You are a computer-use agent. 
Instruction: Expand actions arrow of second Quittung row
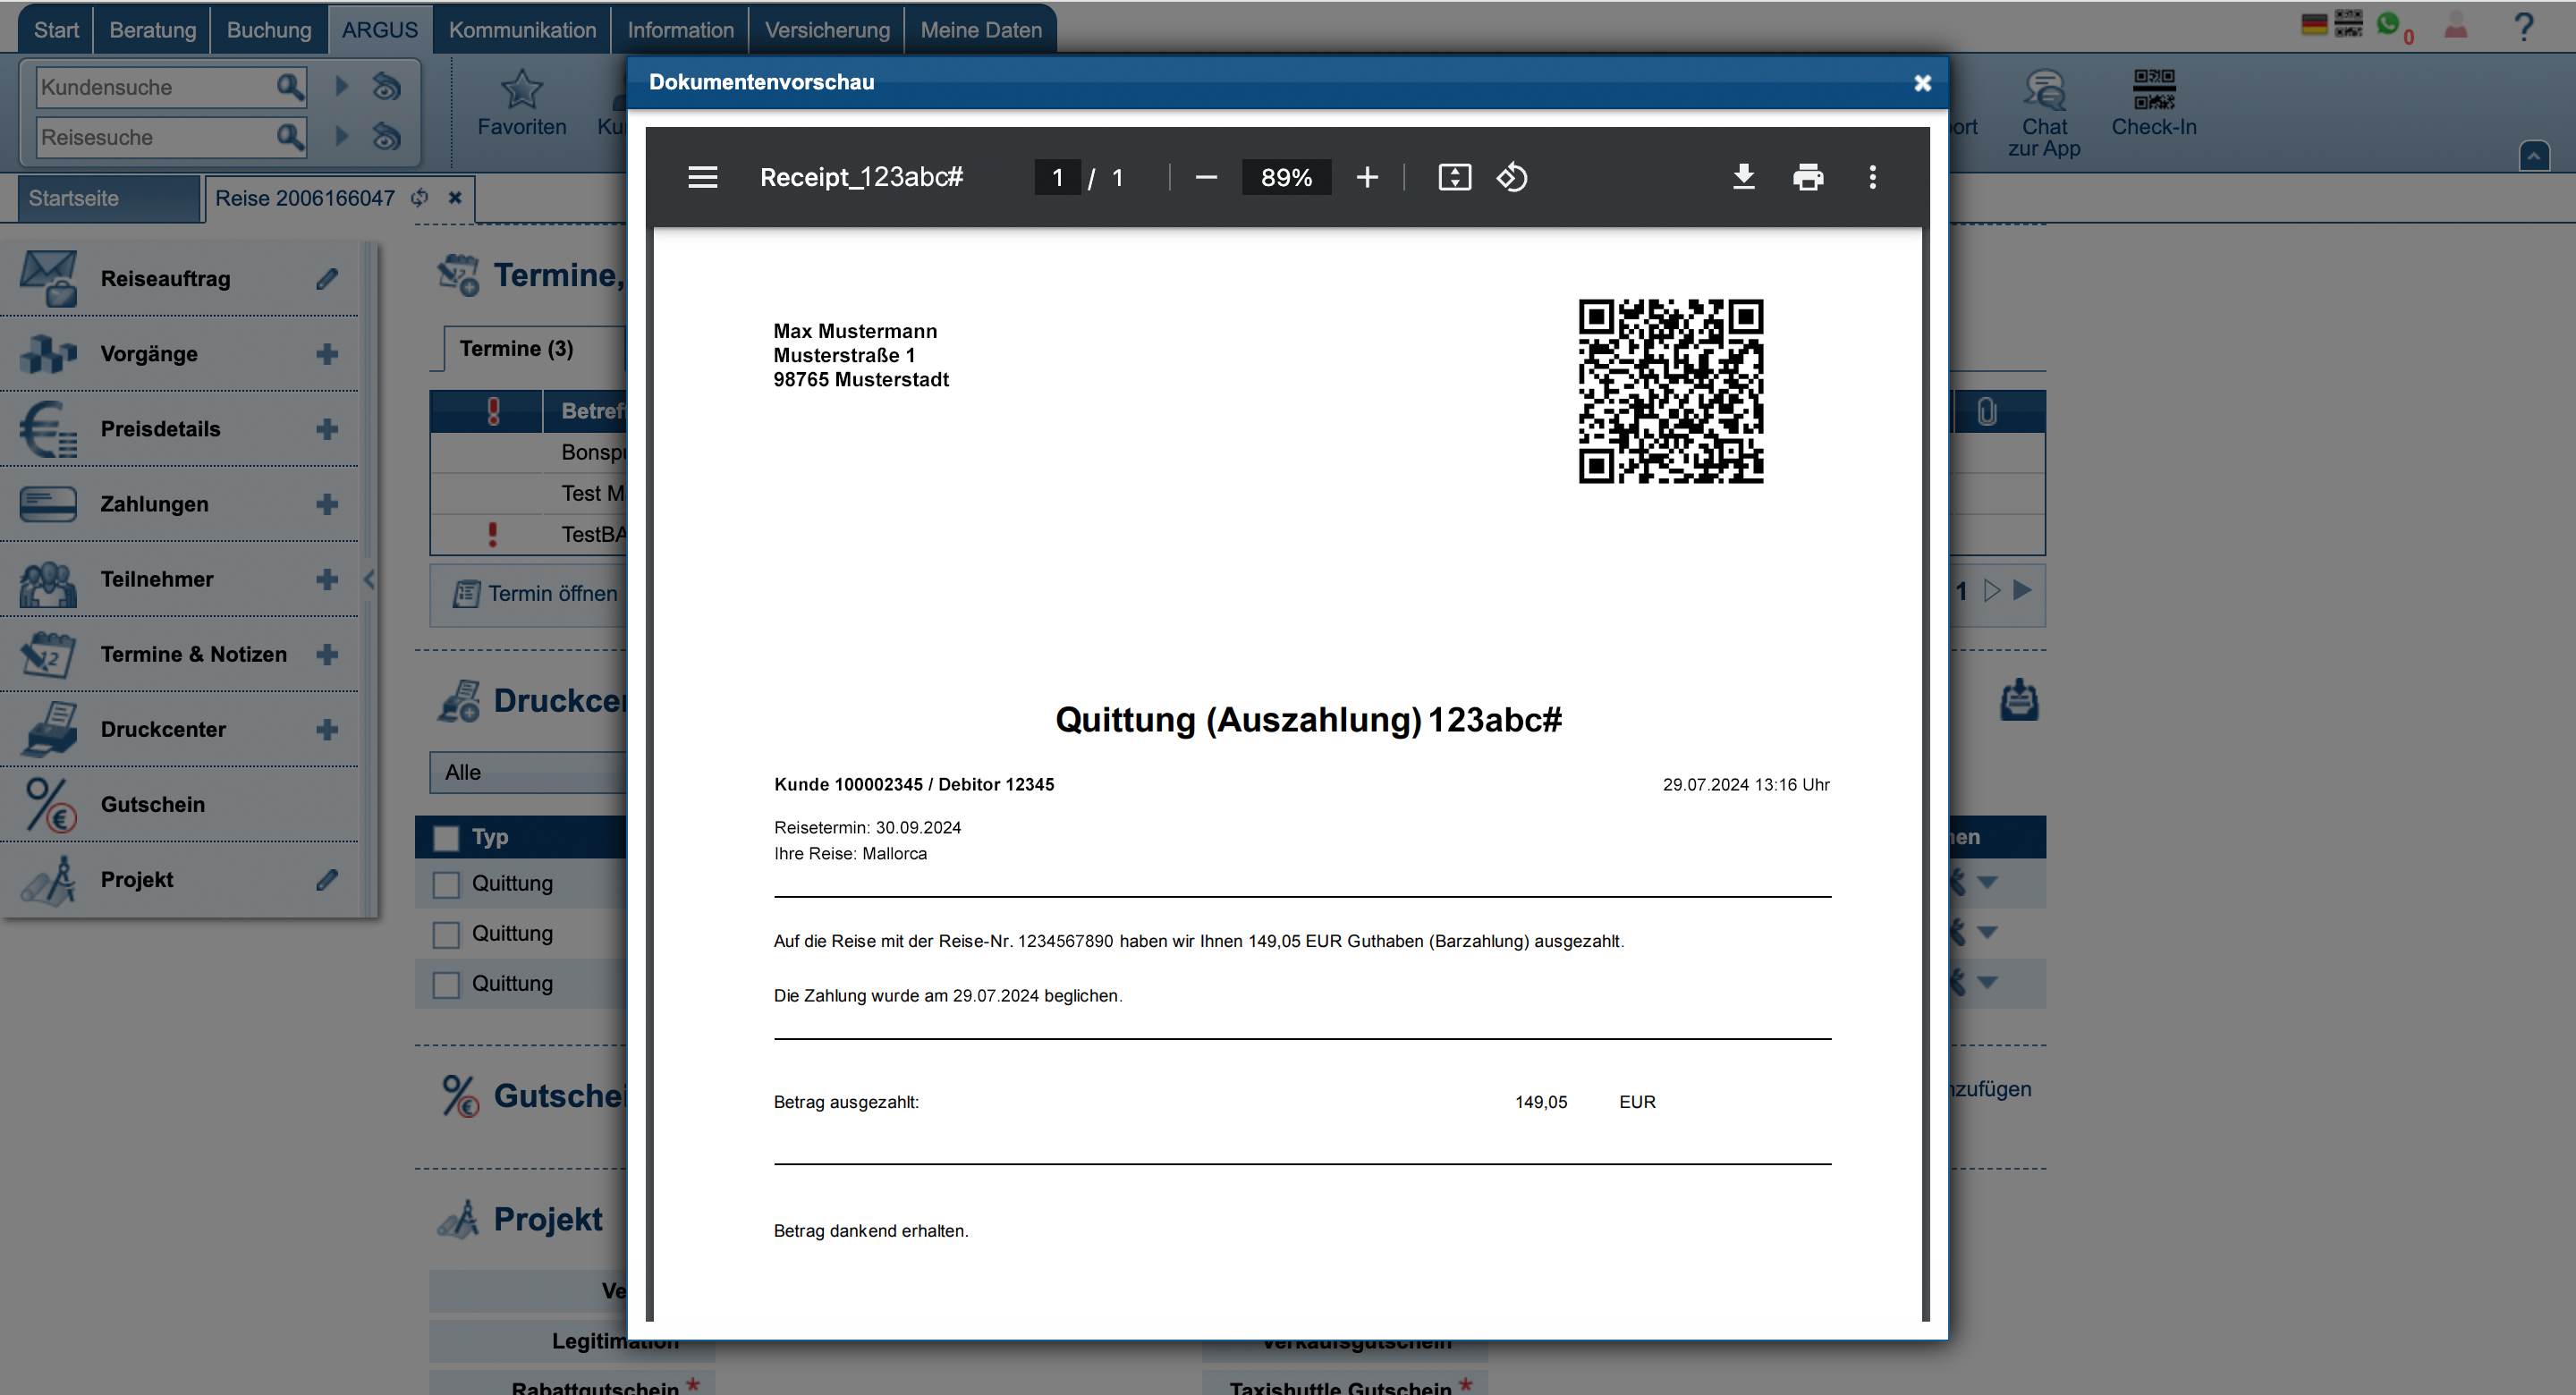(x=1987, y=933)
